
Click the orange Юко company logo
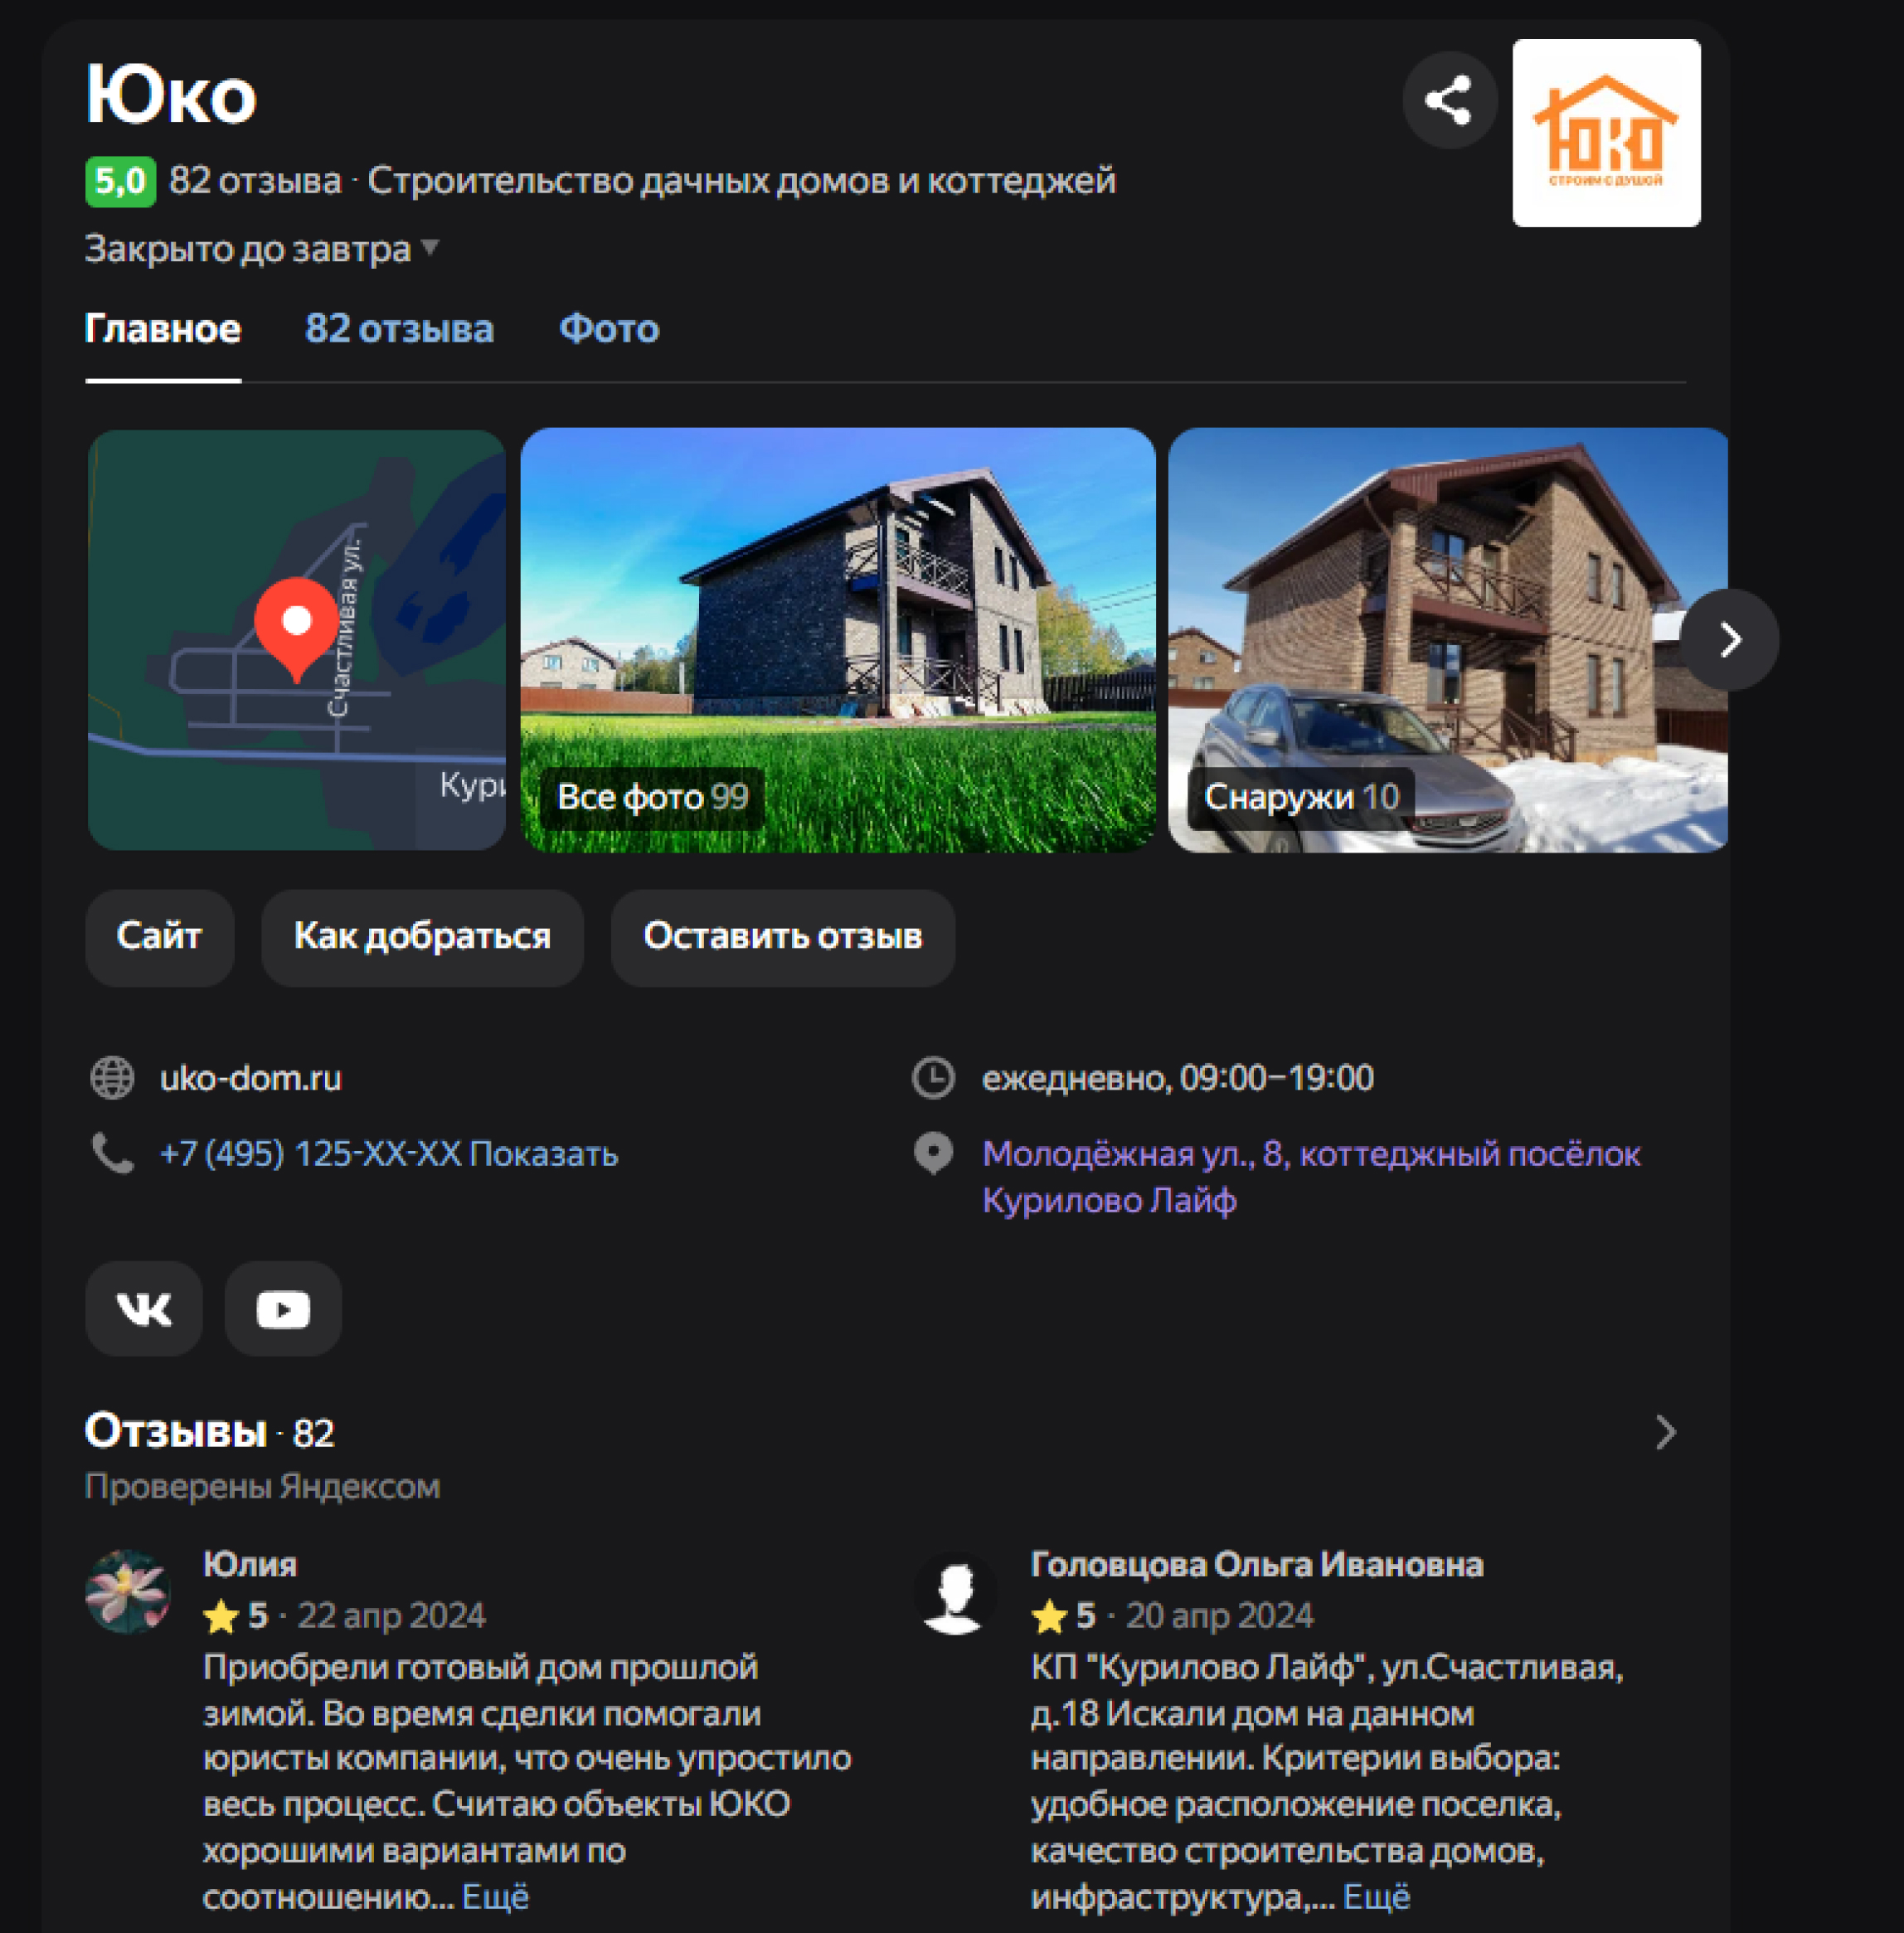[x=1606, y=133]
